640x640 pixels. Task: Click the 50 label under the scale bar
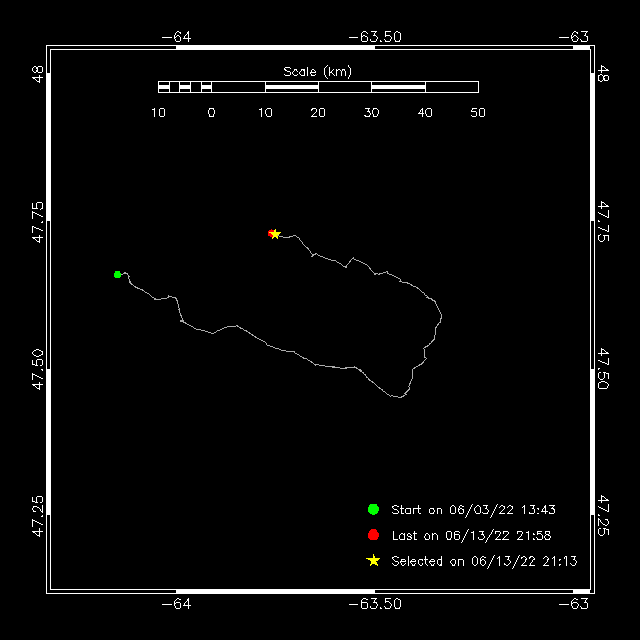(478, 113)
